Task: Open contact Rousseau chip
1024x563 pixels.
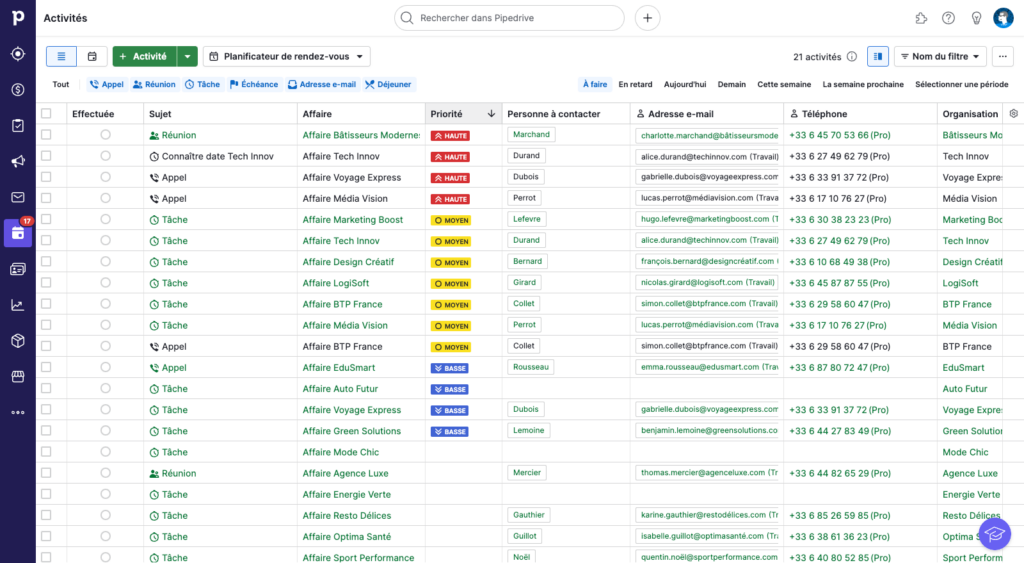Action: [x=530, y=367]
